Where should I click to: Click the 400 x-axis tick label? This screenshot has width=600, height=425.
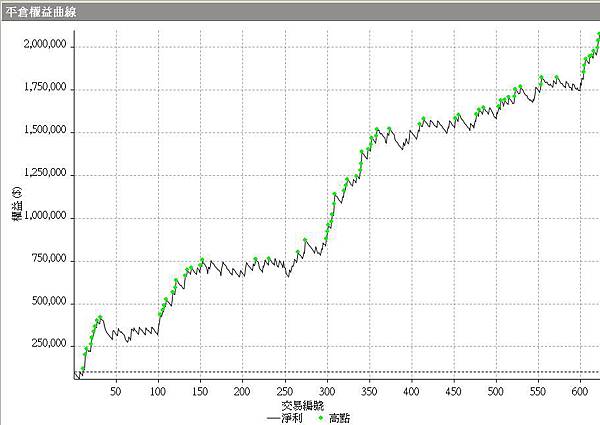pos(411,391)
